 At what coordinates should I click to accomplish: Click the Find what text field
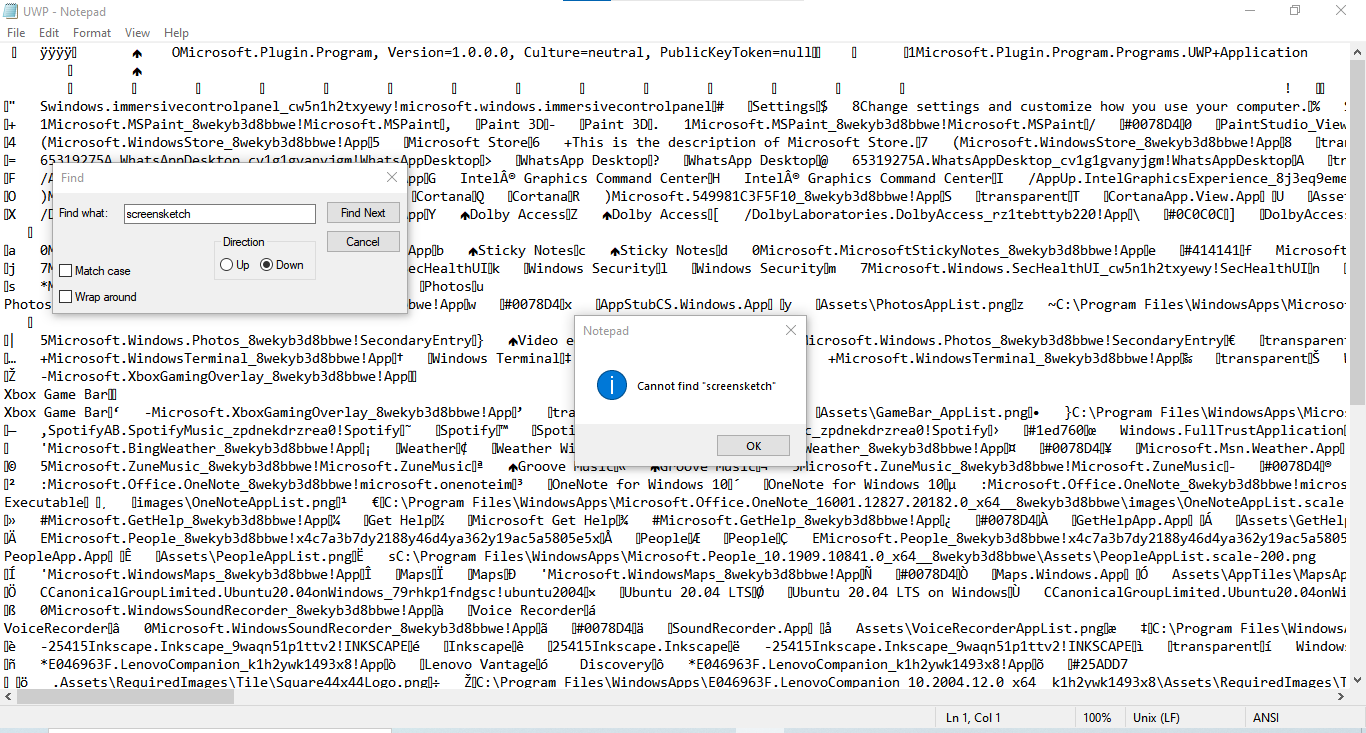pos(219,213)
